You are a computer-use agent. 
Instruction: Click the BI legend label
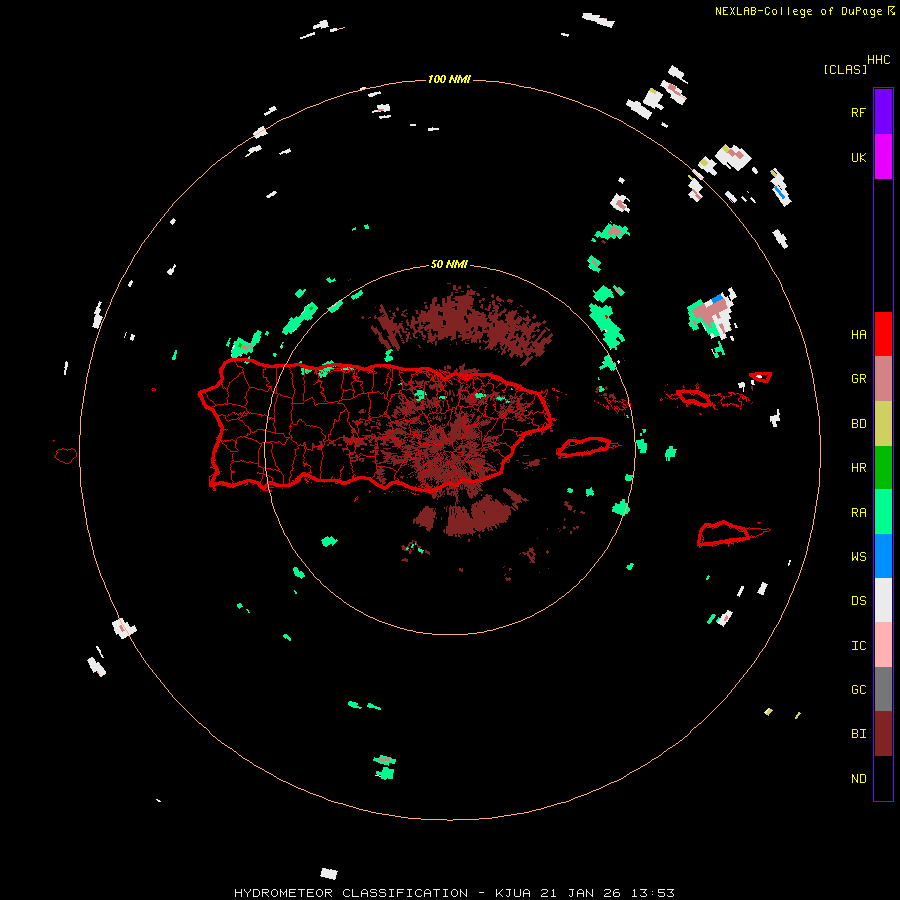pyautogui.click(x=858, y=734)
